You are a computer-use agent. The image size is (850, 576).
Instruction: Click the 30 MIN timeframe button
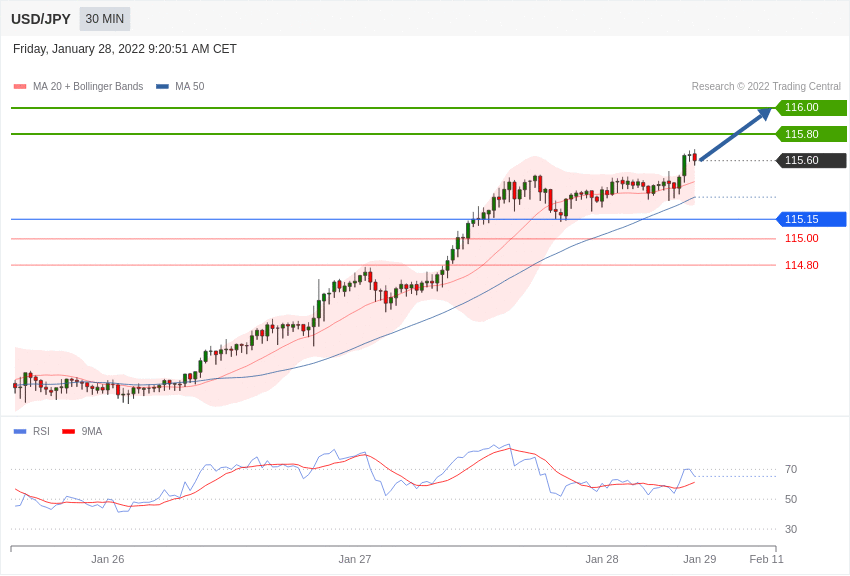105,19
